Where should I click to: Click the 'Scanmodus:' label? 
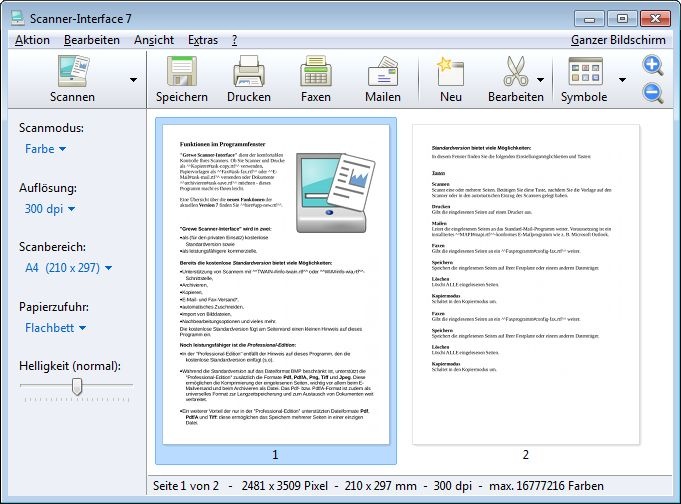(x=51, y=128)
